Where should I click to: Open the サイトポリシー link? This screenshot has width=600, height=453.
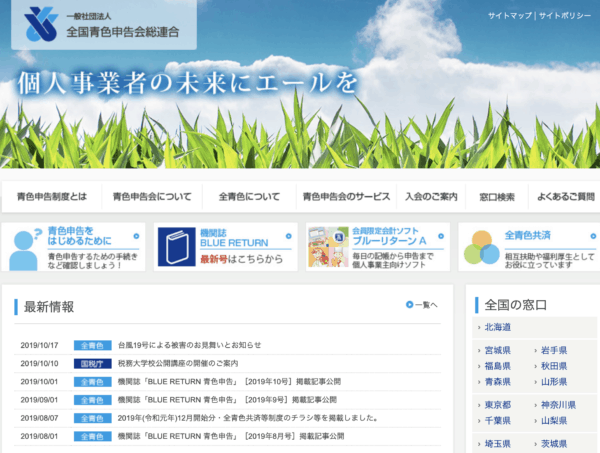tap(567, 17)
